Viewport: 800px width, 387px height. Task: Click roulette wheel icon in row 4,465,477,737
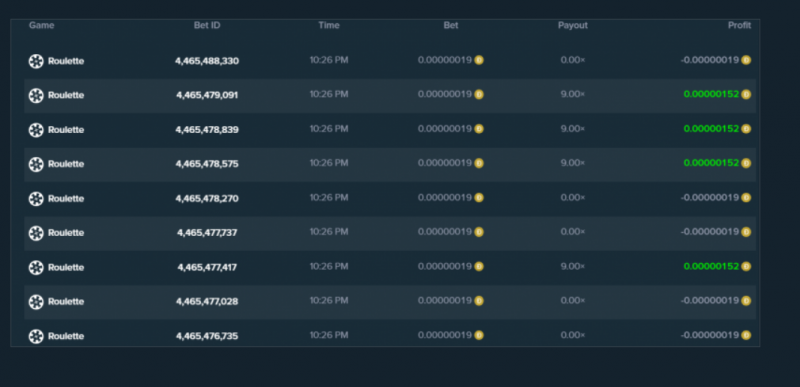tap(36, 233)
